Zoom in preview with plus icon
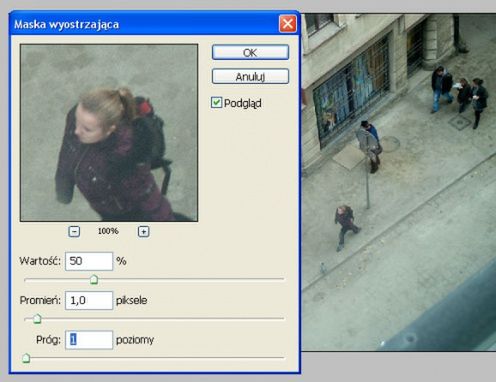Screen dimensions: 496x382 pyautogui.click(x=143, y=231)
